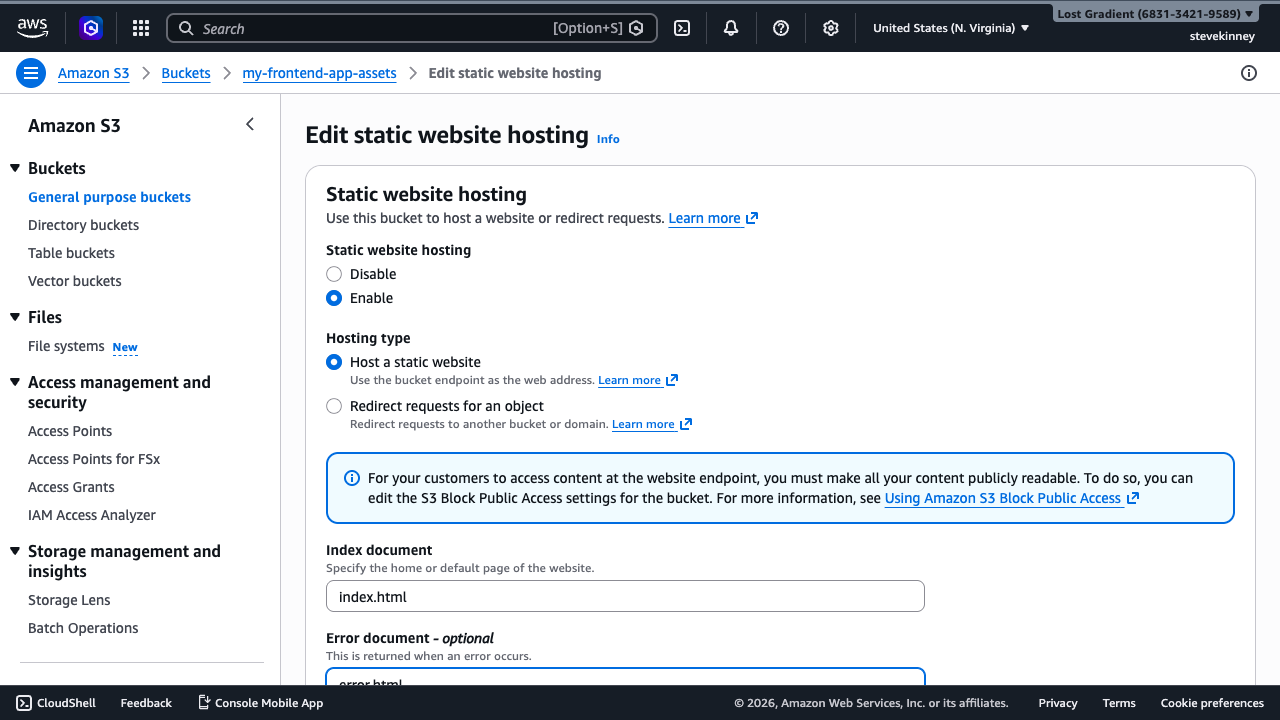Open Access Points for FSx in sidebar
1280x720 pixels.
click(94, 459)
